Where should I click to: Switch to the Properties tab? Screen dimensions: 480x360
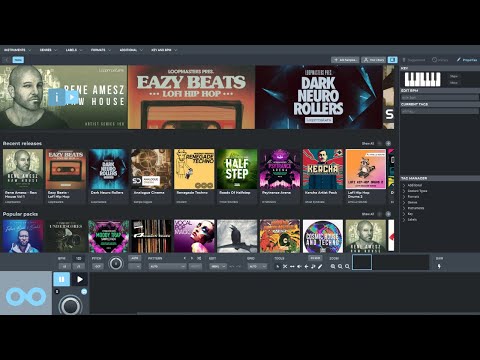[x=467, y=60]
